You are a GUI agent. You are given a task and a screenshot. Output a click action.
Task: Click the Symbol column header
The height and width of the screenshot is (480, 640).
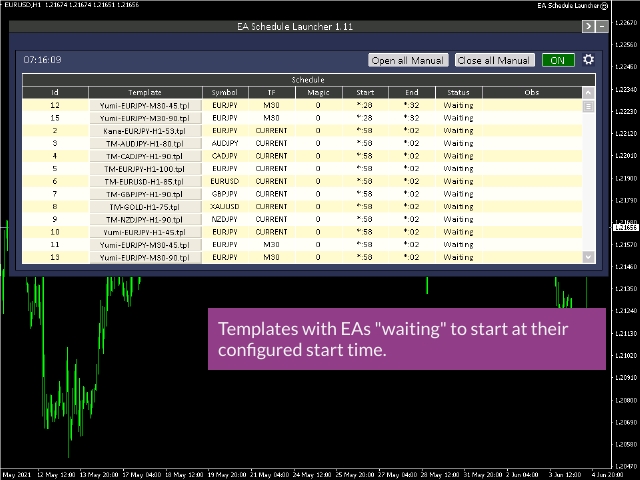(225, 93)
